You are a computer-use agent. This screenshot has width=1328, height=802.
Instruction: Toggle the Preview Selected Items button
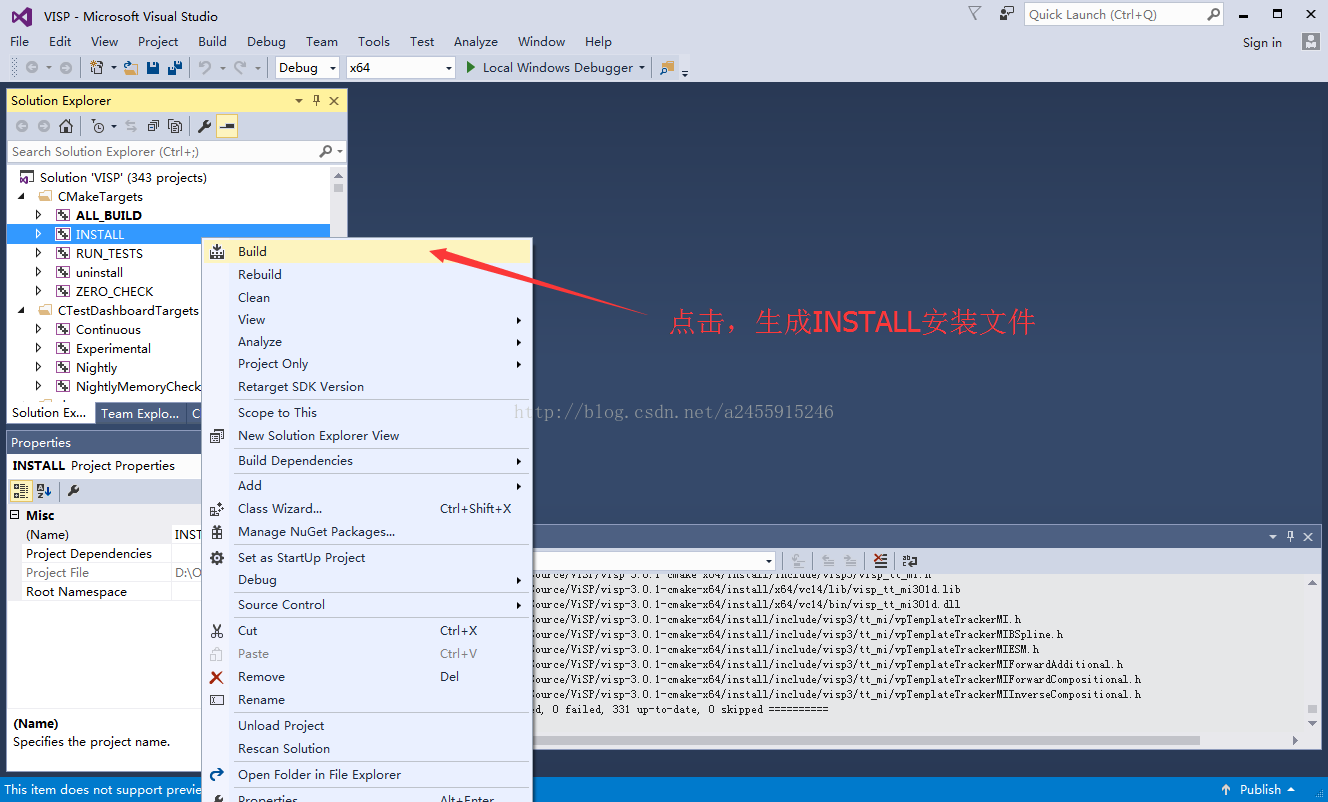pos(227,126)
